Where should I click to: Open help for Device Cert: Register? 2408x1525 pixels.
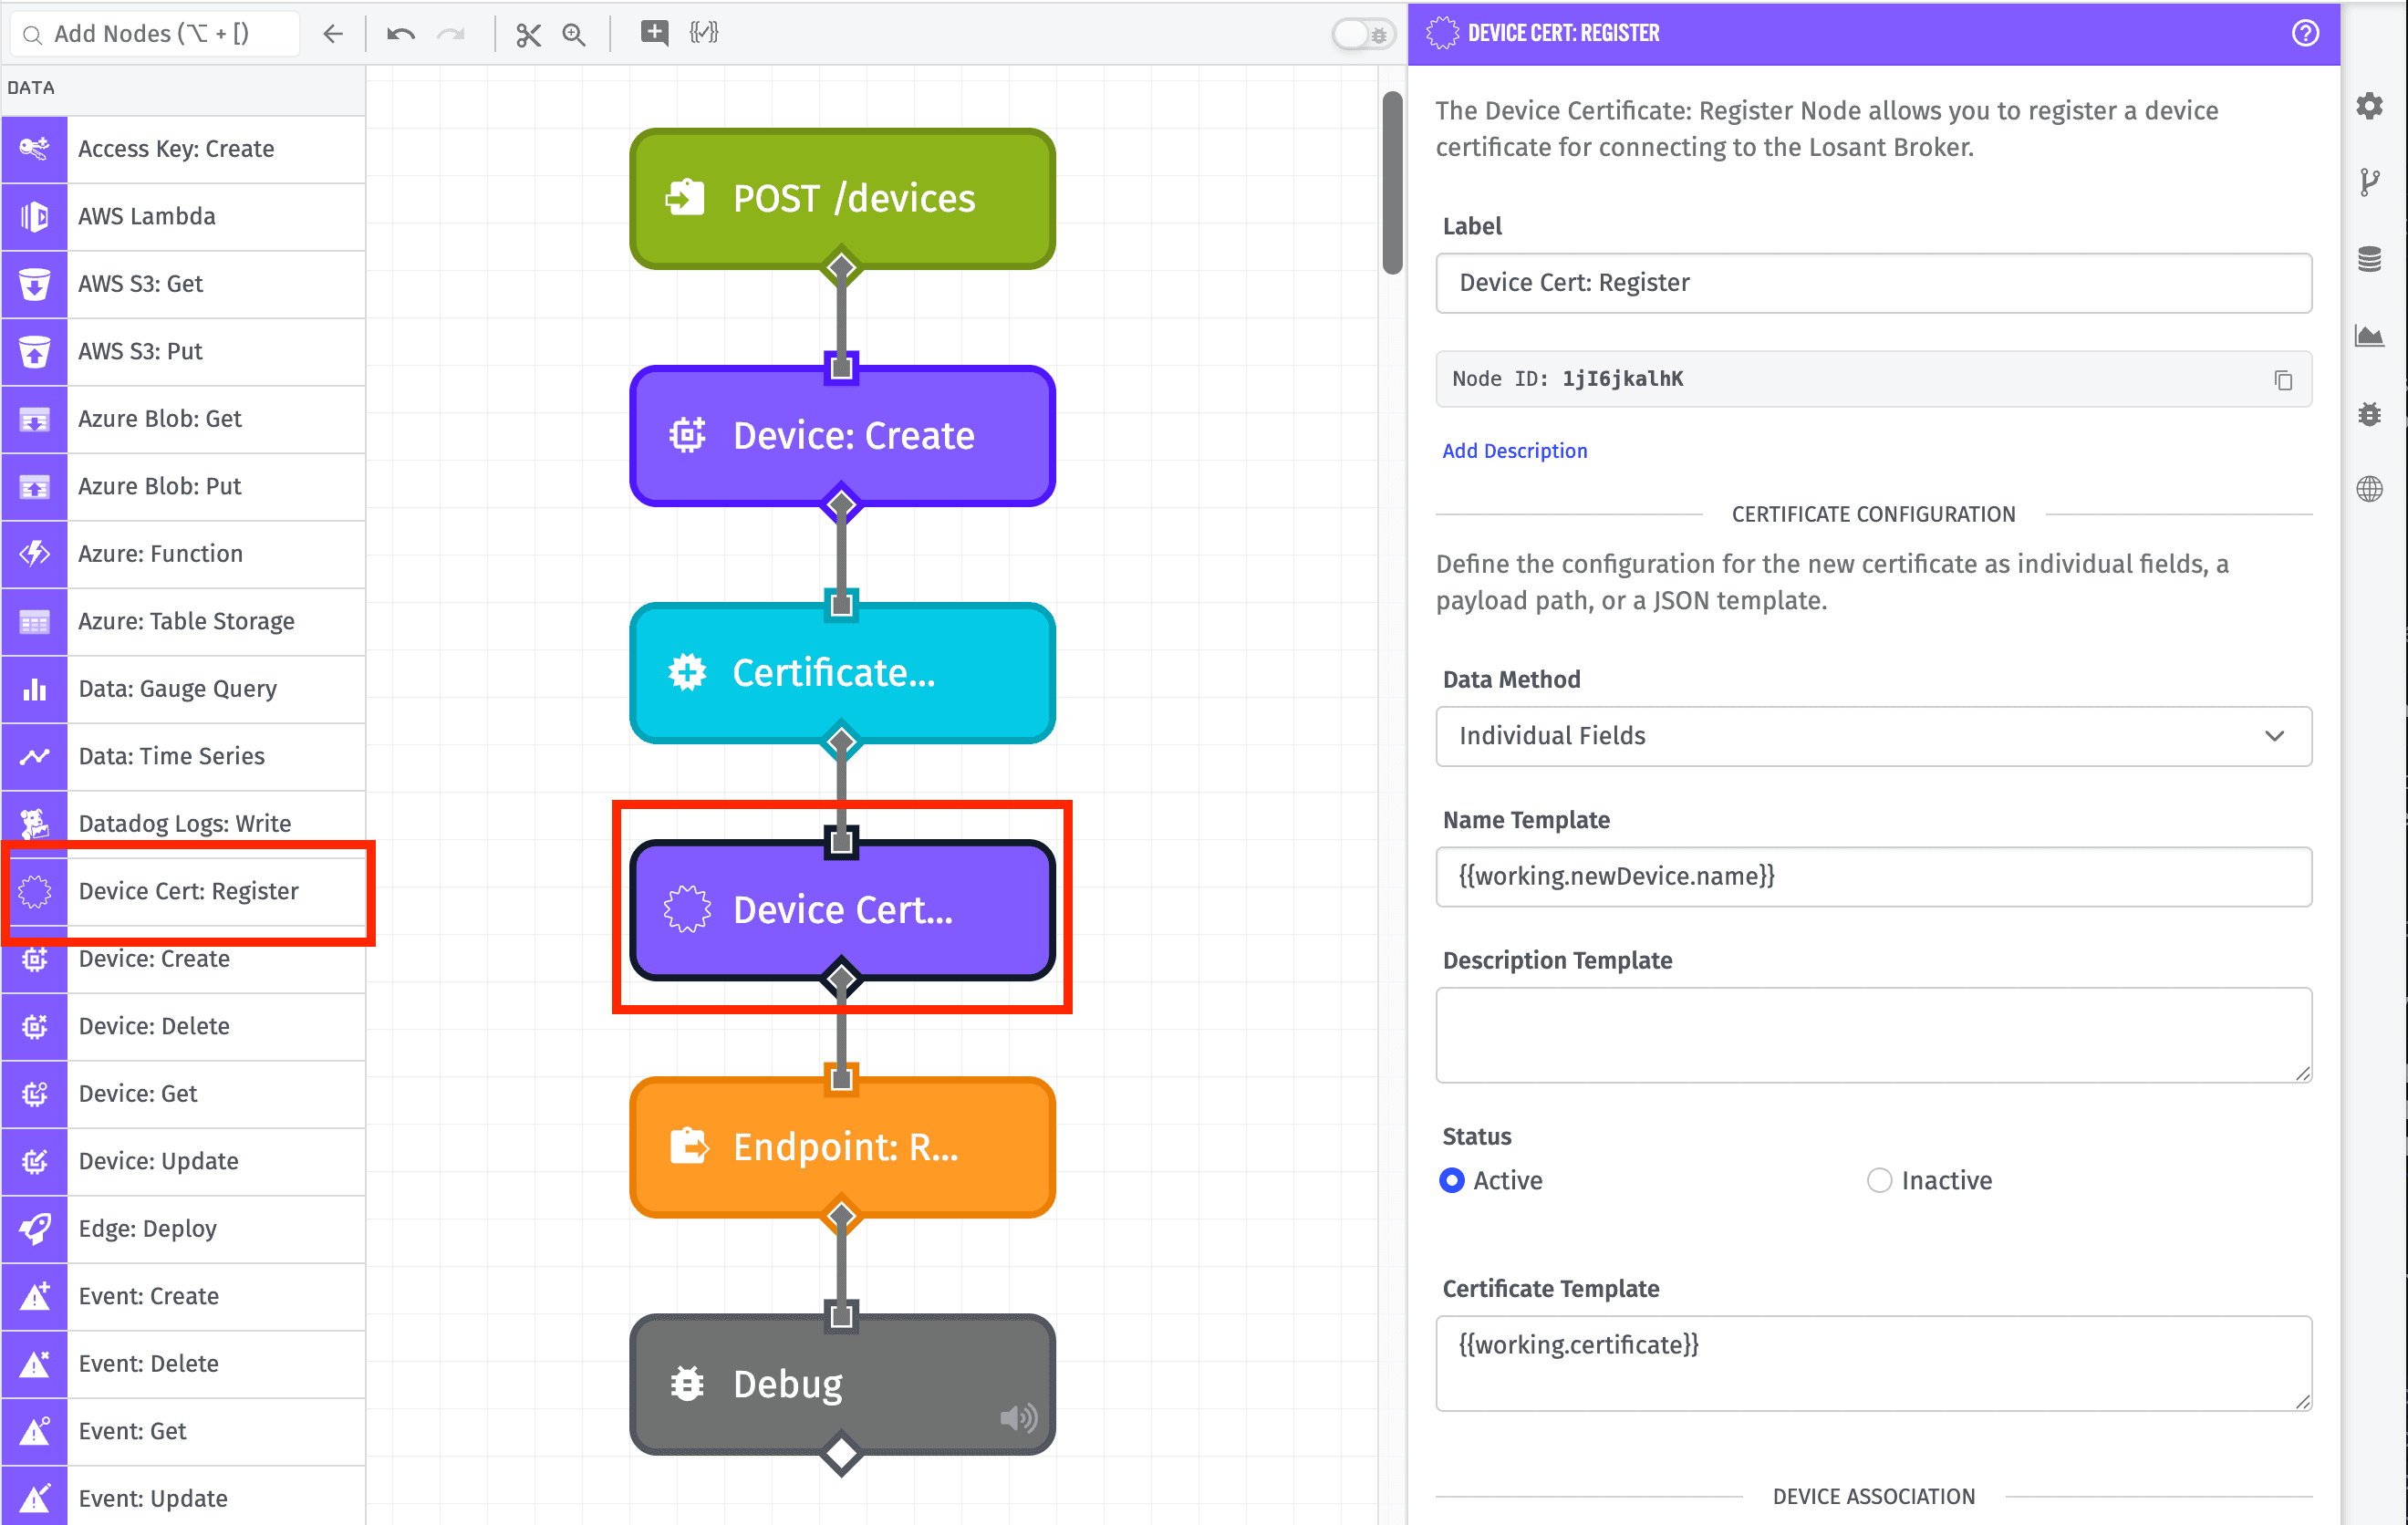2306,33
